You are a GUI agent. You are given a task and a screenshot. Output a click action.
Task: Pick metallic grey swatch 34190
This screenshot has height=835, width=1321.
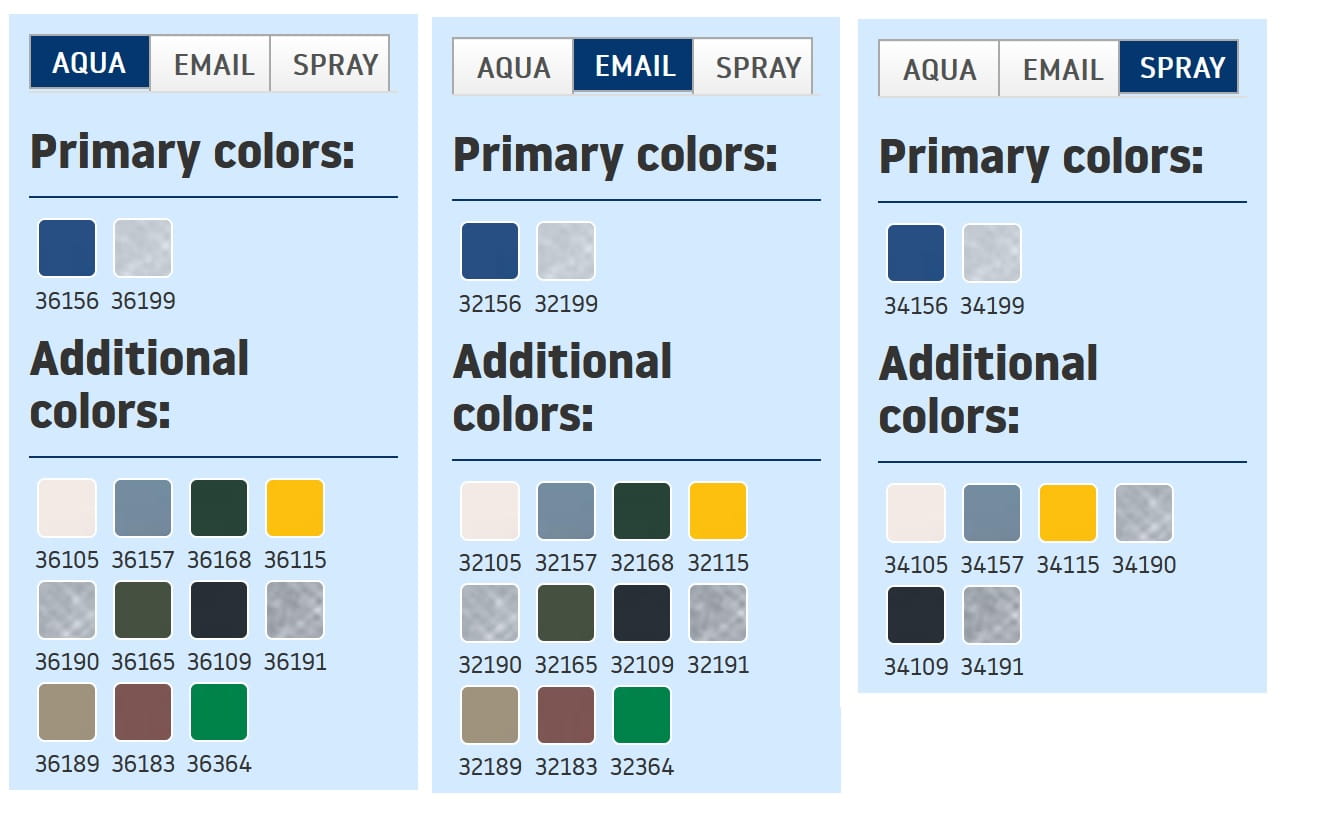[x=1144, y=513]
